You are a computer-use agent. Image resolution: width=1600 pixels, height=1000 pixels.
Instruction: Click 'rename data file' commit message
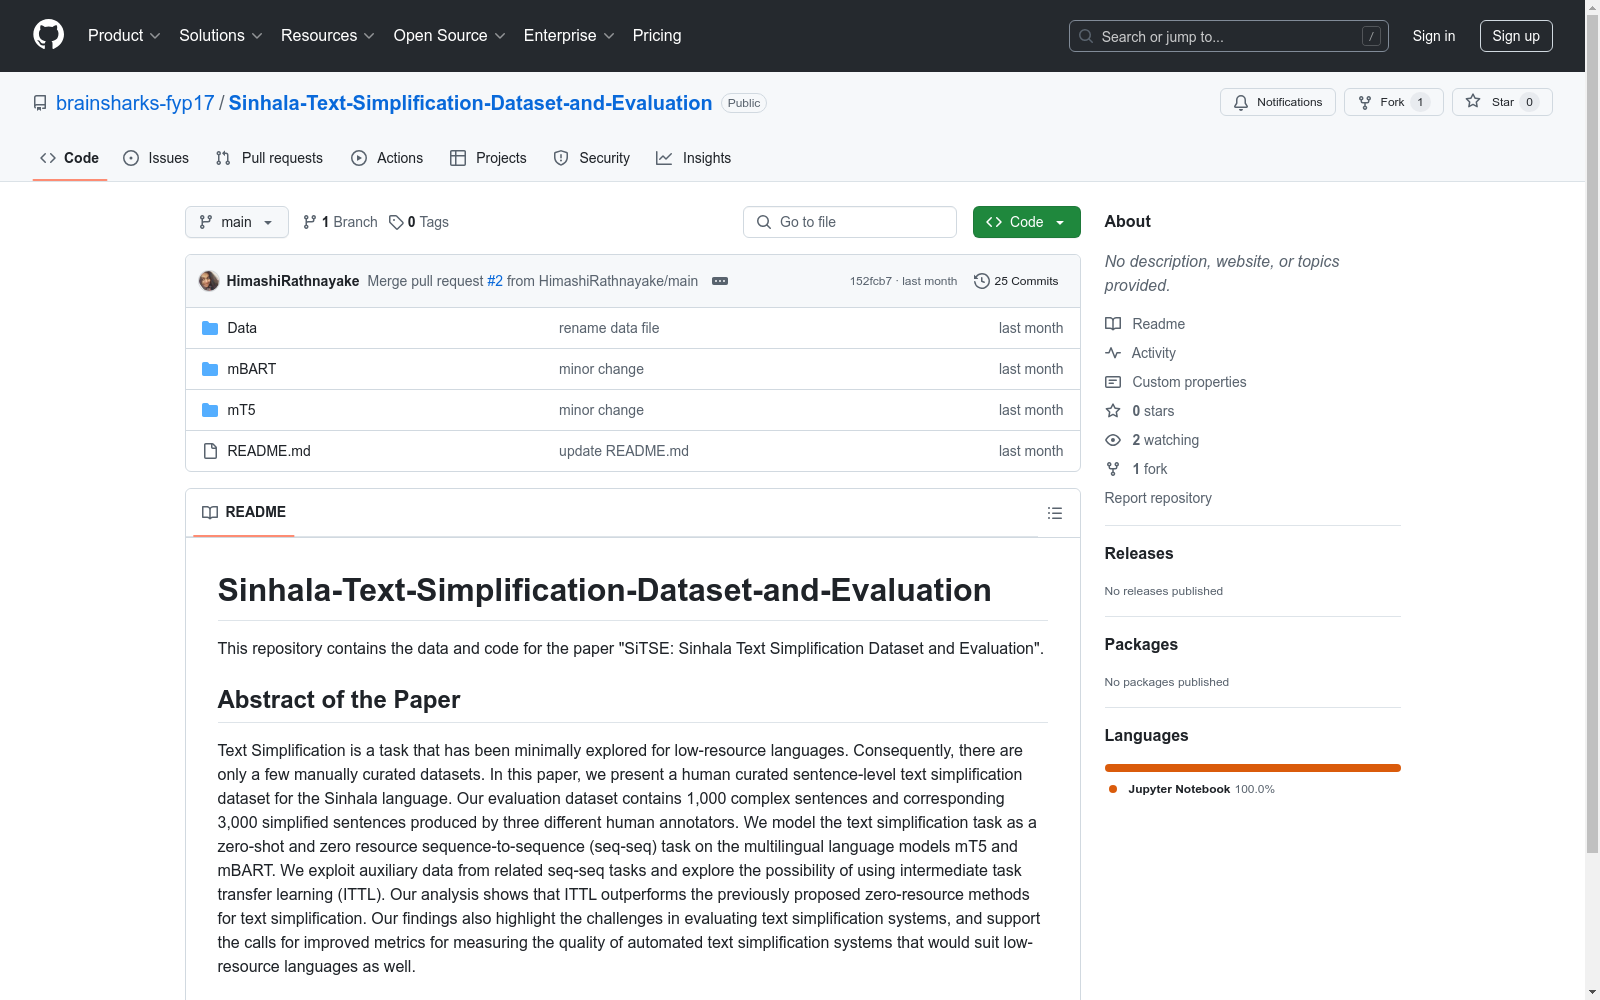[x=609, y=328]
